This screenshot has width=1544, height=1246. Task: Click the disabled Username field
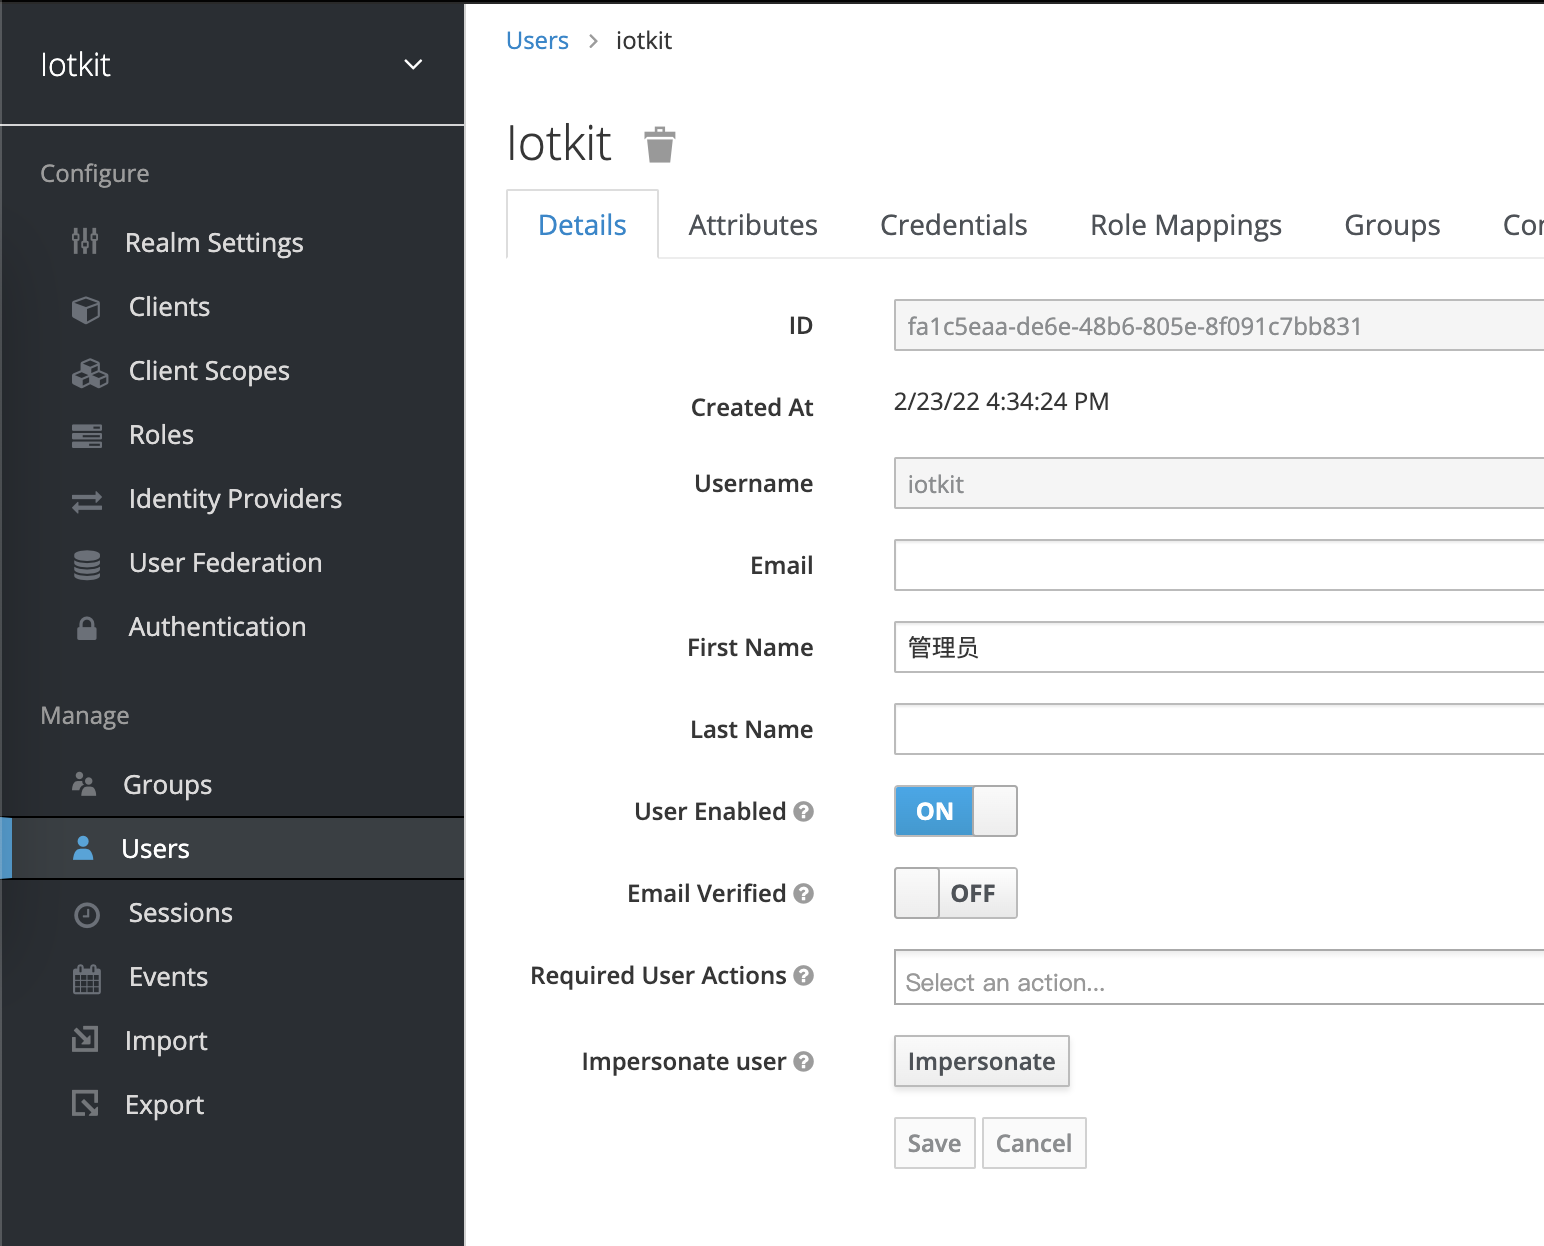coord(1219,483)
